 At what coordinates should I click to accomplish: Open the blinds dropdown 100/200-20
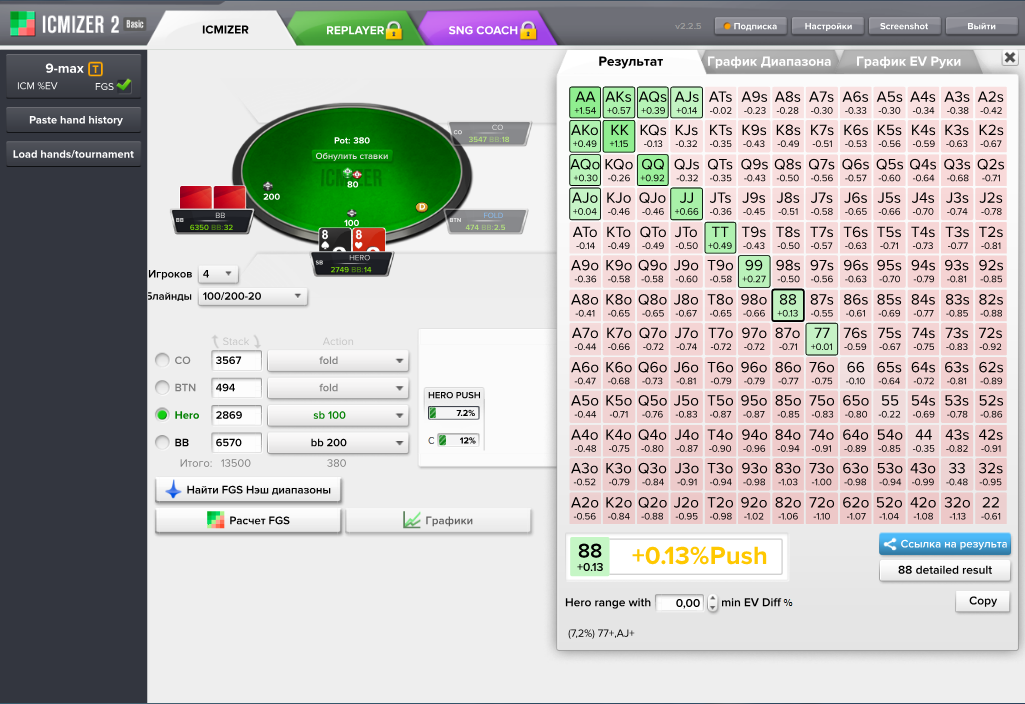tap(252, 296)
